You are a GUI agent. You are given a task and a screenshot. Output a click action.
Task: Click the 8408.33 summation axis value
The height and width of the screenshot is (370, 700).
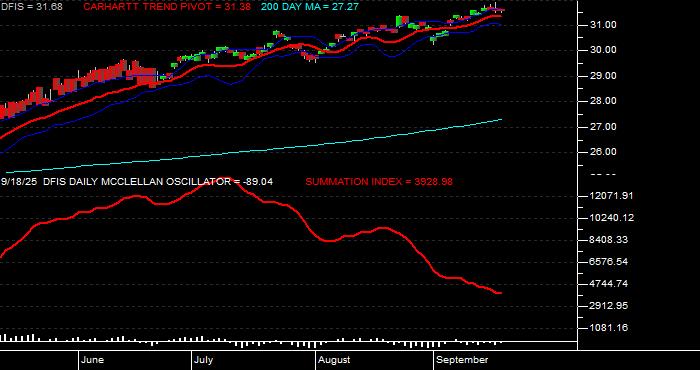[608, 240]
